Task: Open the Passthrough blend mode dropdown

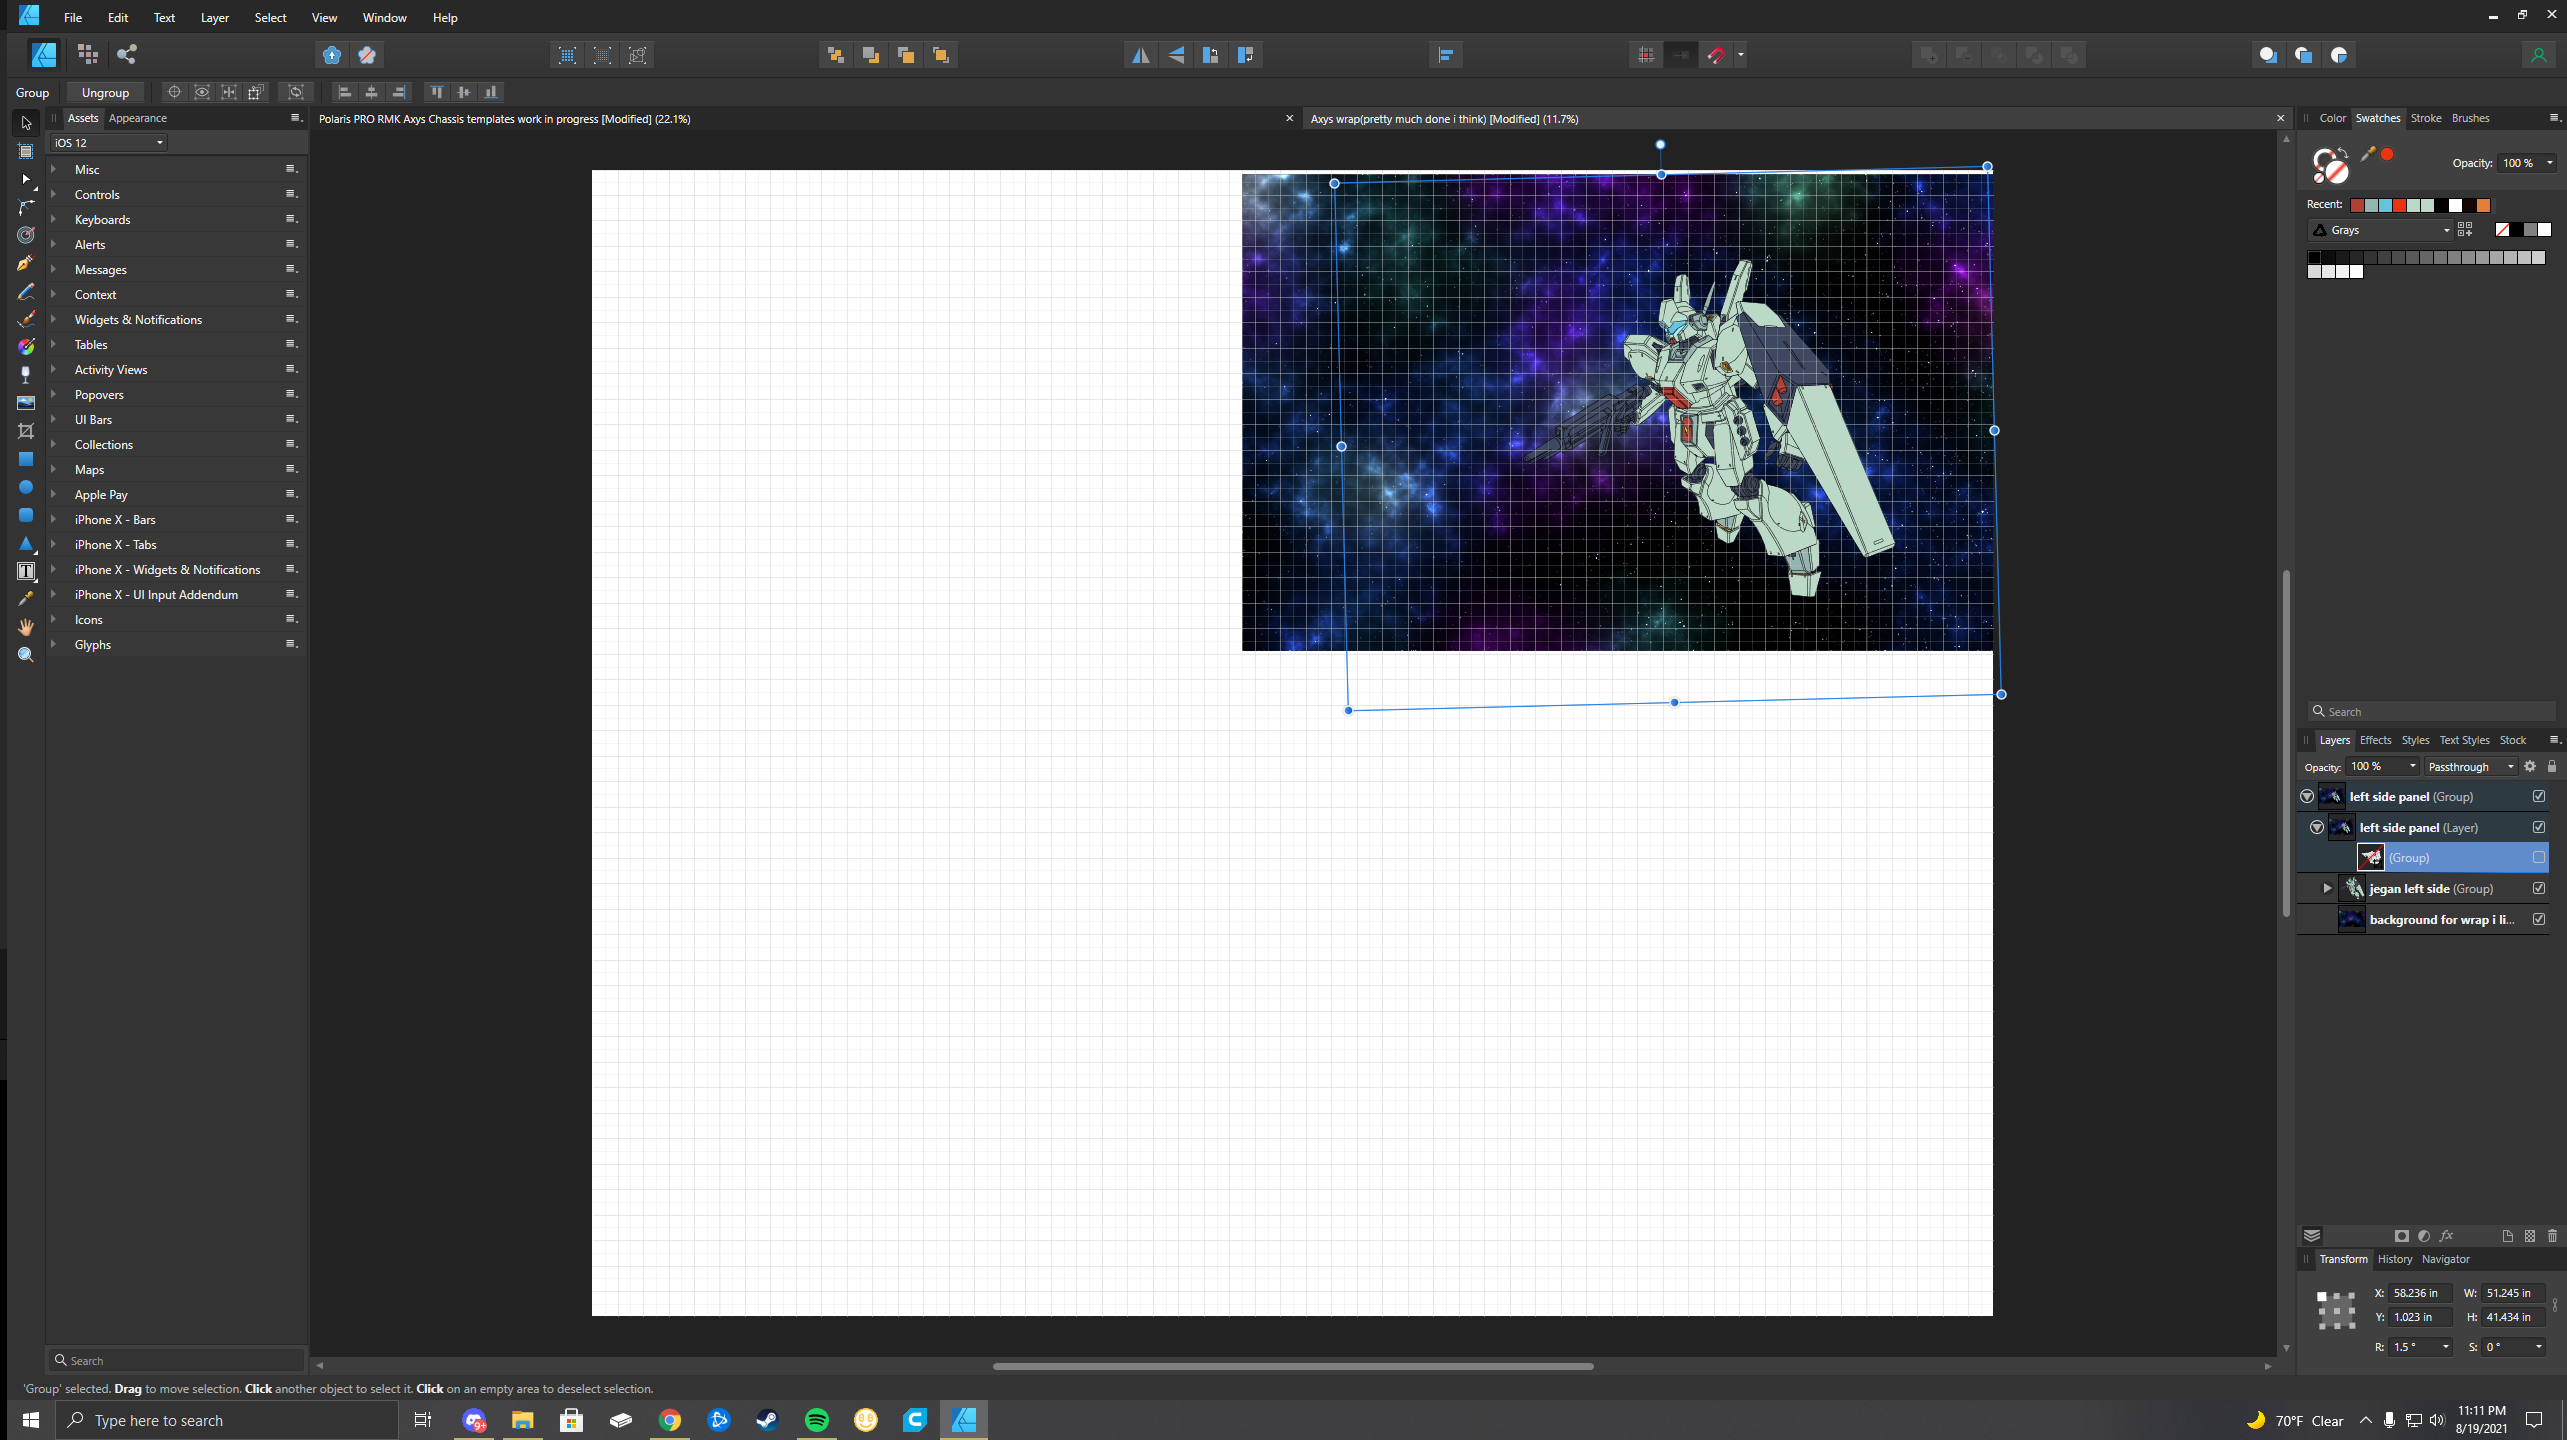Action: 2470,767
